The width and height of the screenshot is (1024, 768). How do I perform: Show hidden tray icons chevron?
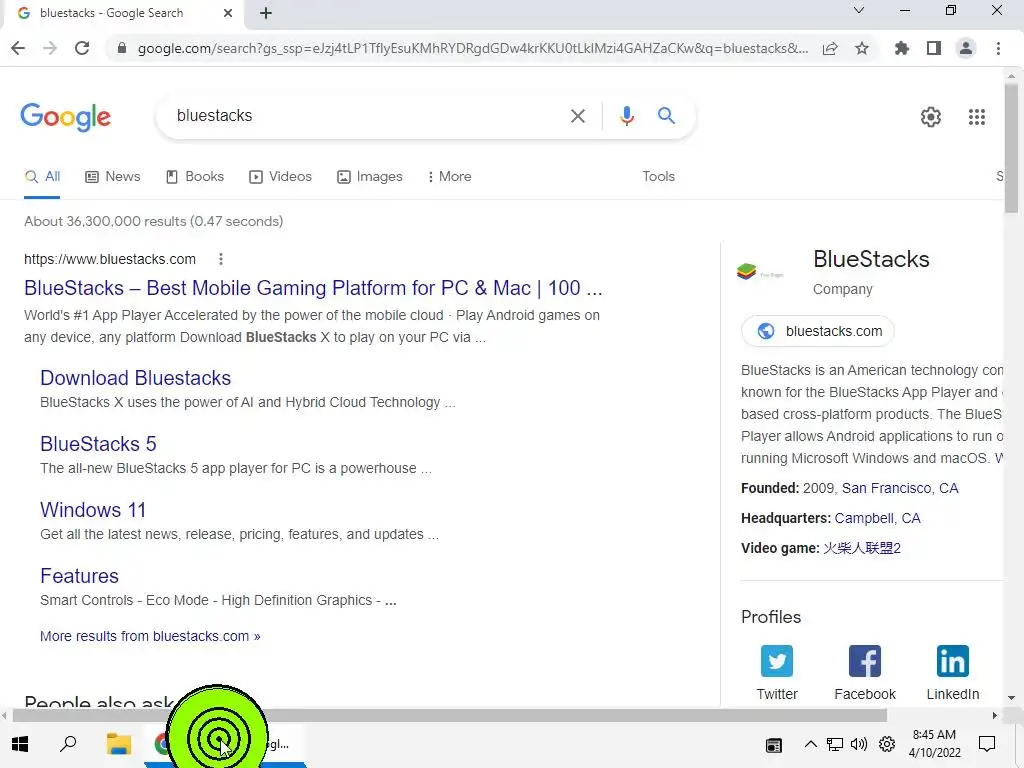pyautogui.click(x=810, y=744)
